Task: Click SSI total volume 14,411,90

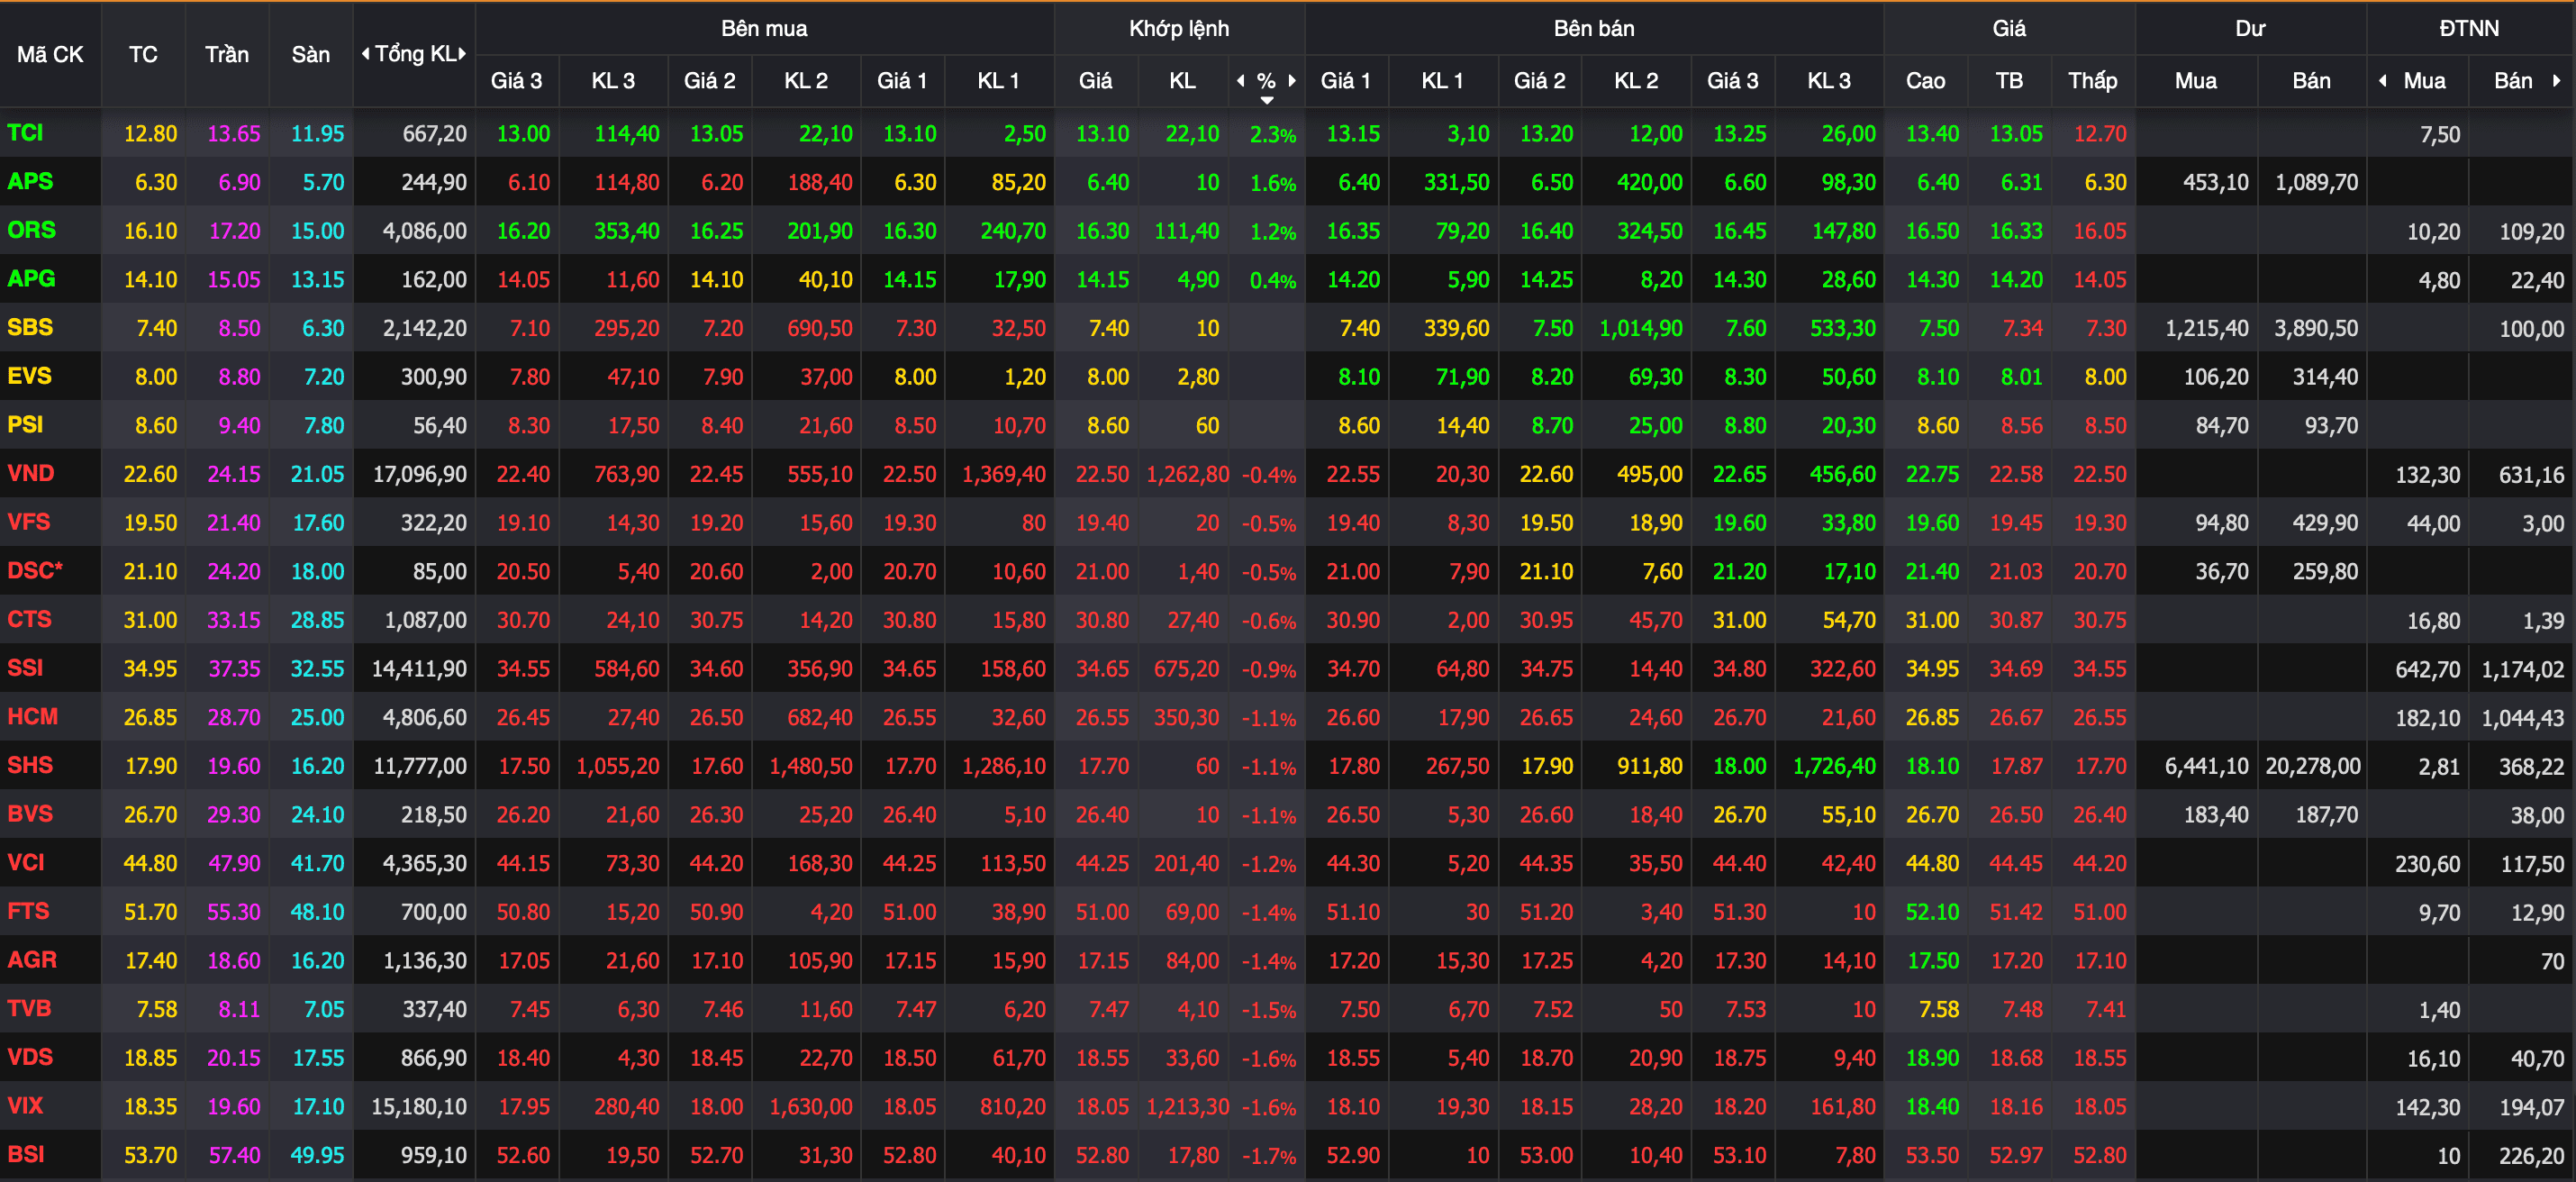Action: click(x=419, y=669)
